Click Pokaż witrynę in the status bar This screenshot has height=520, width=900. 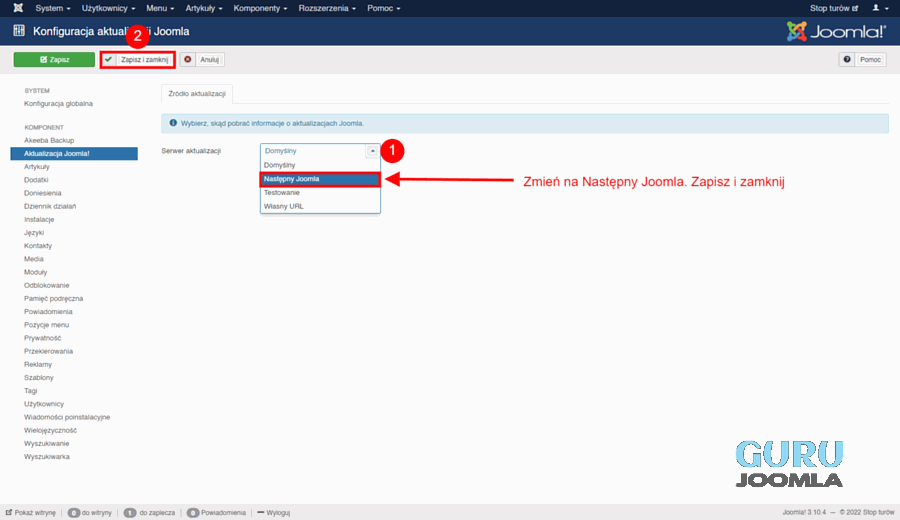[31, 513]
